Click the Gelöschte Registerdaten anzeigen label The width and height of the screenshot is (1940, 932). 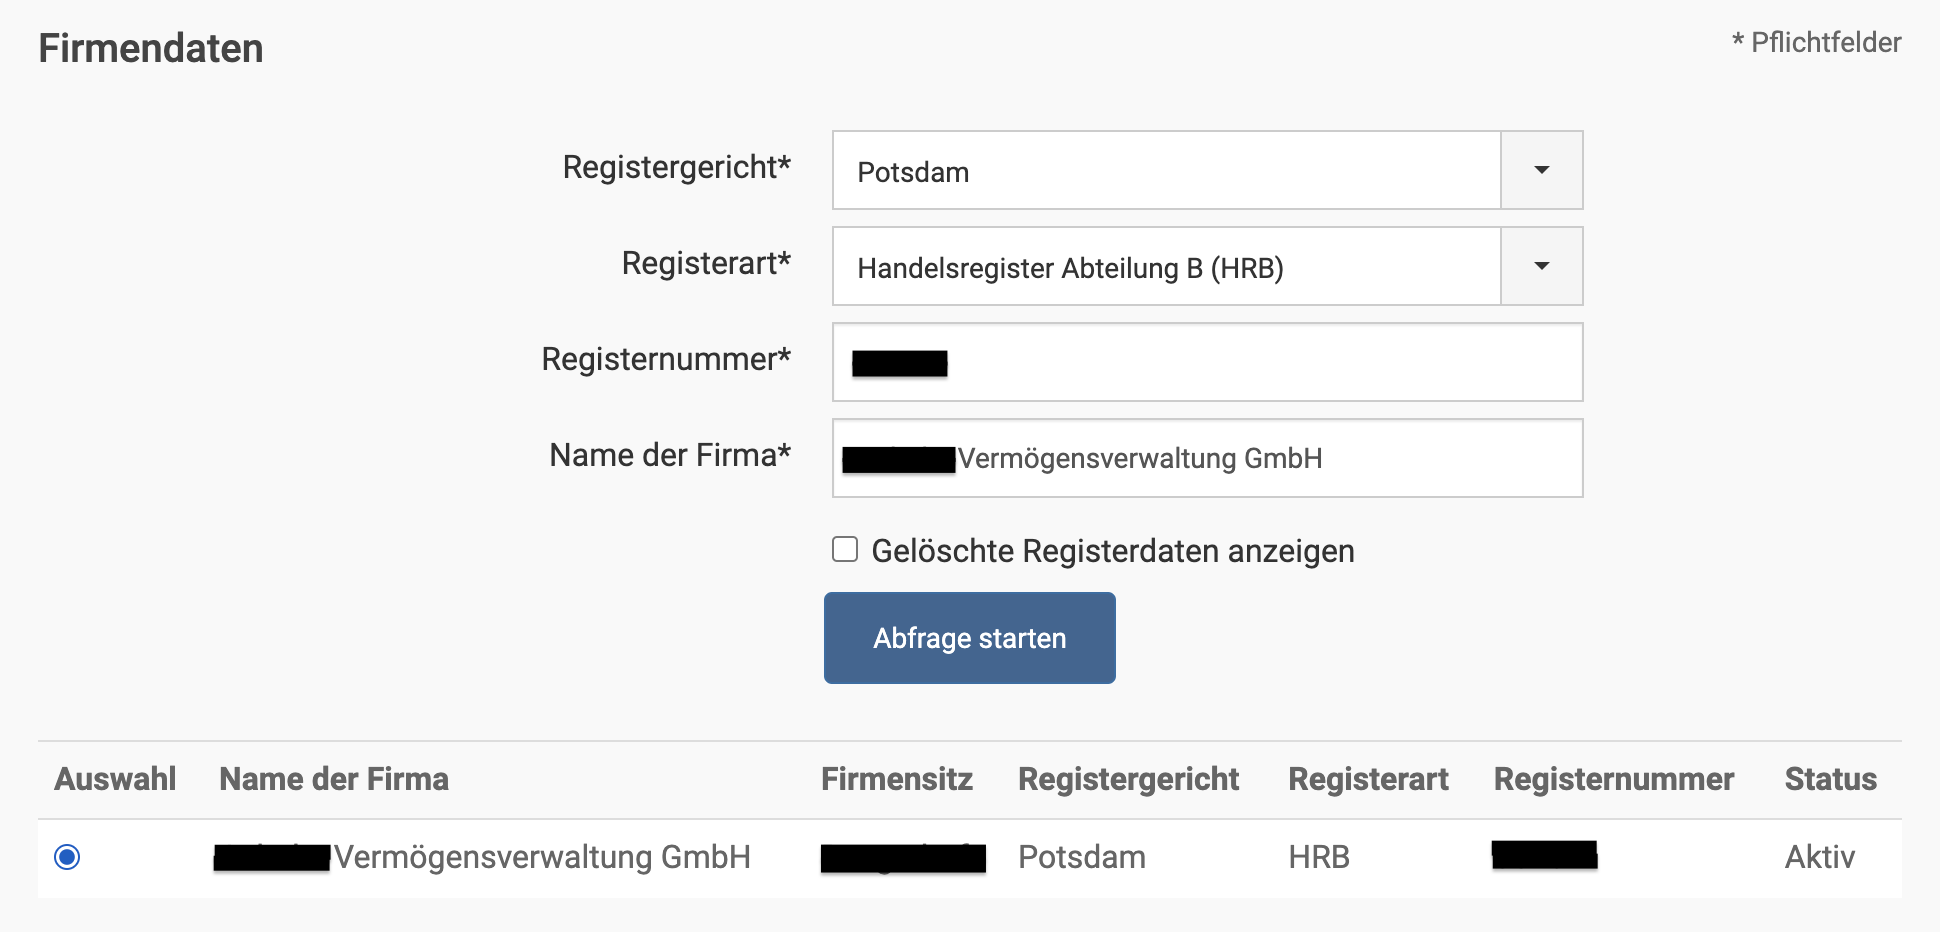(1112, 551)
